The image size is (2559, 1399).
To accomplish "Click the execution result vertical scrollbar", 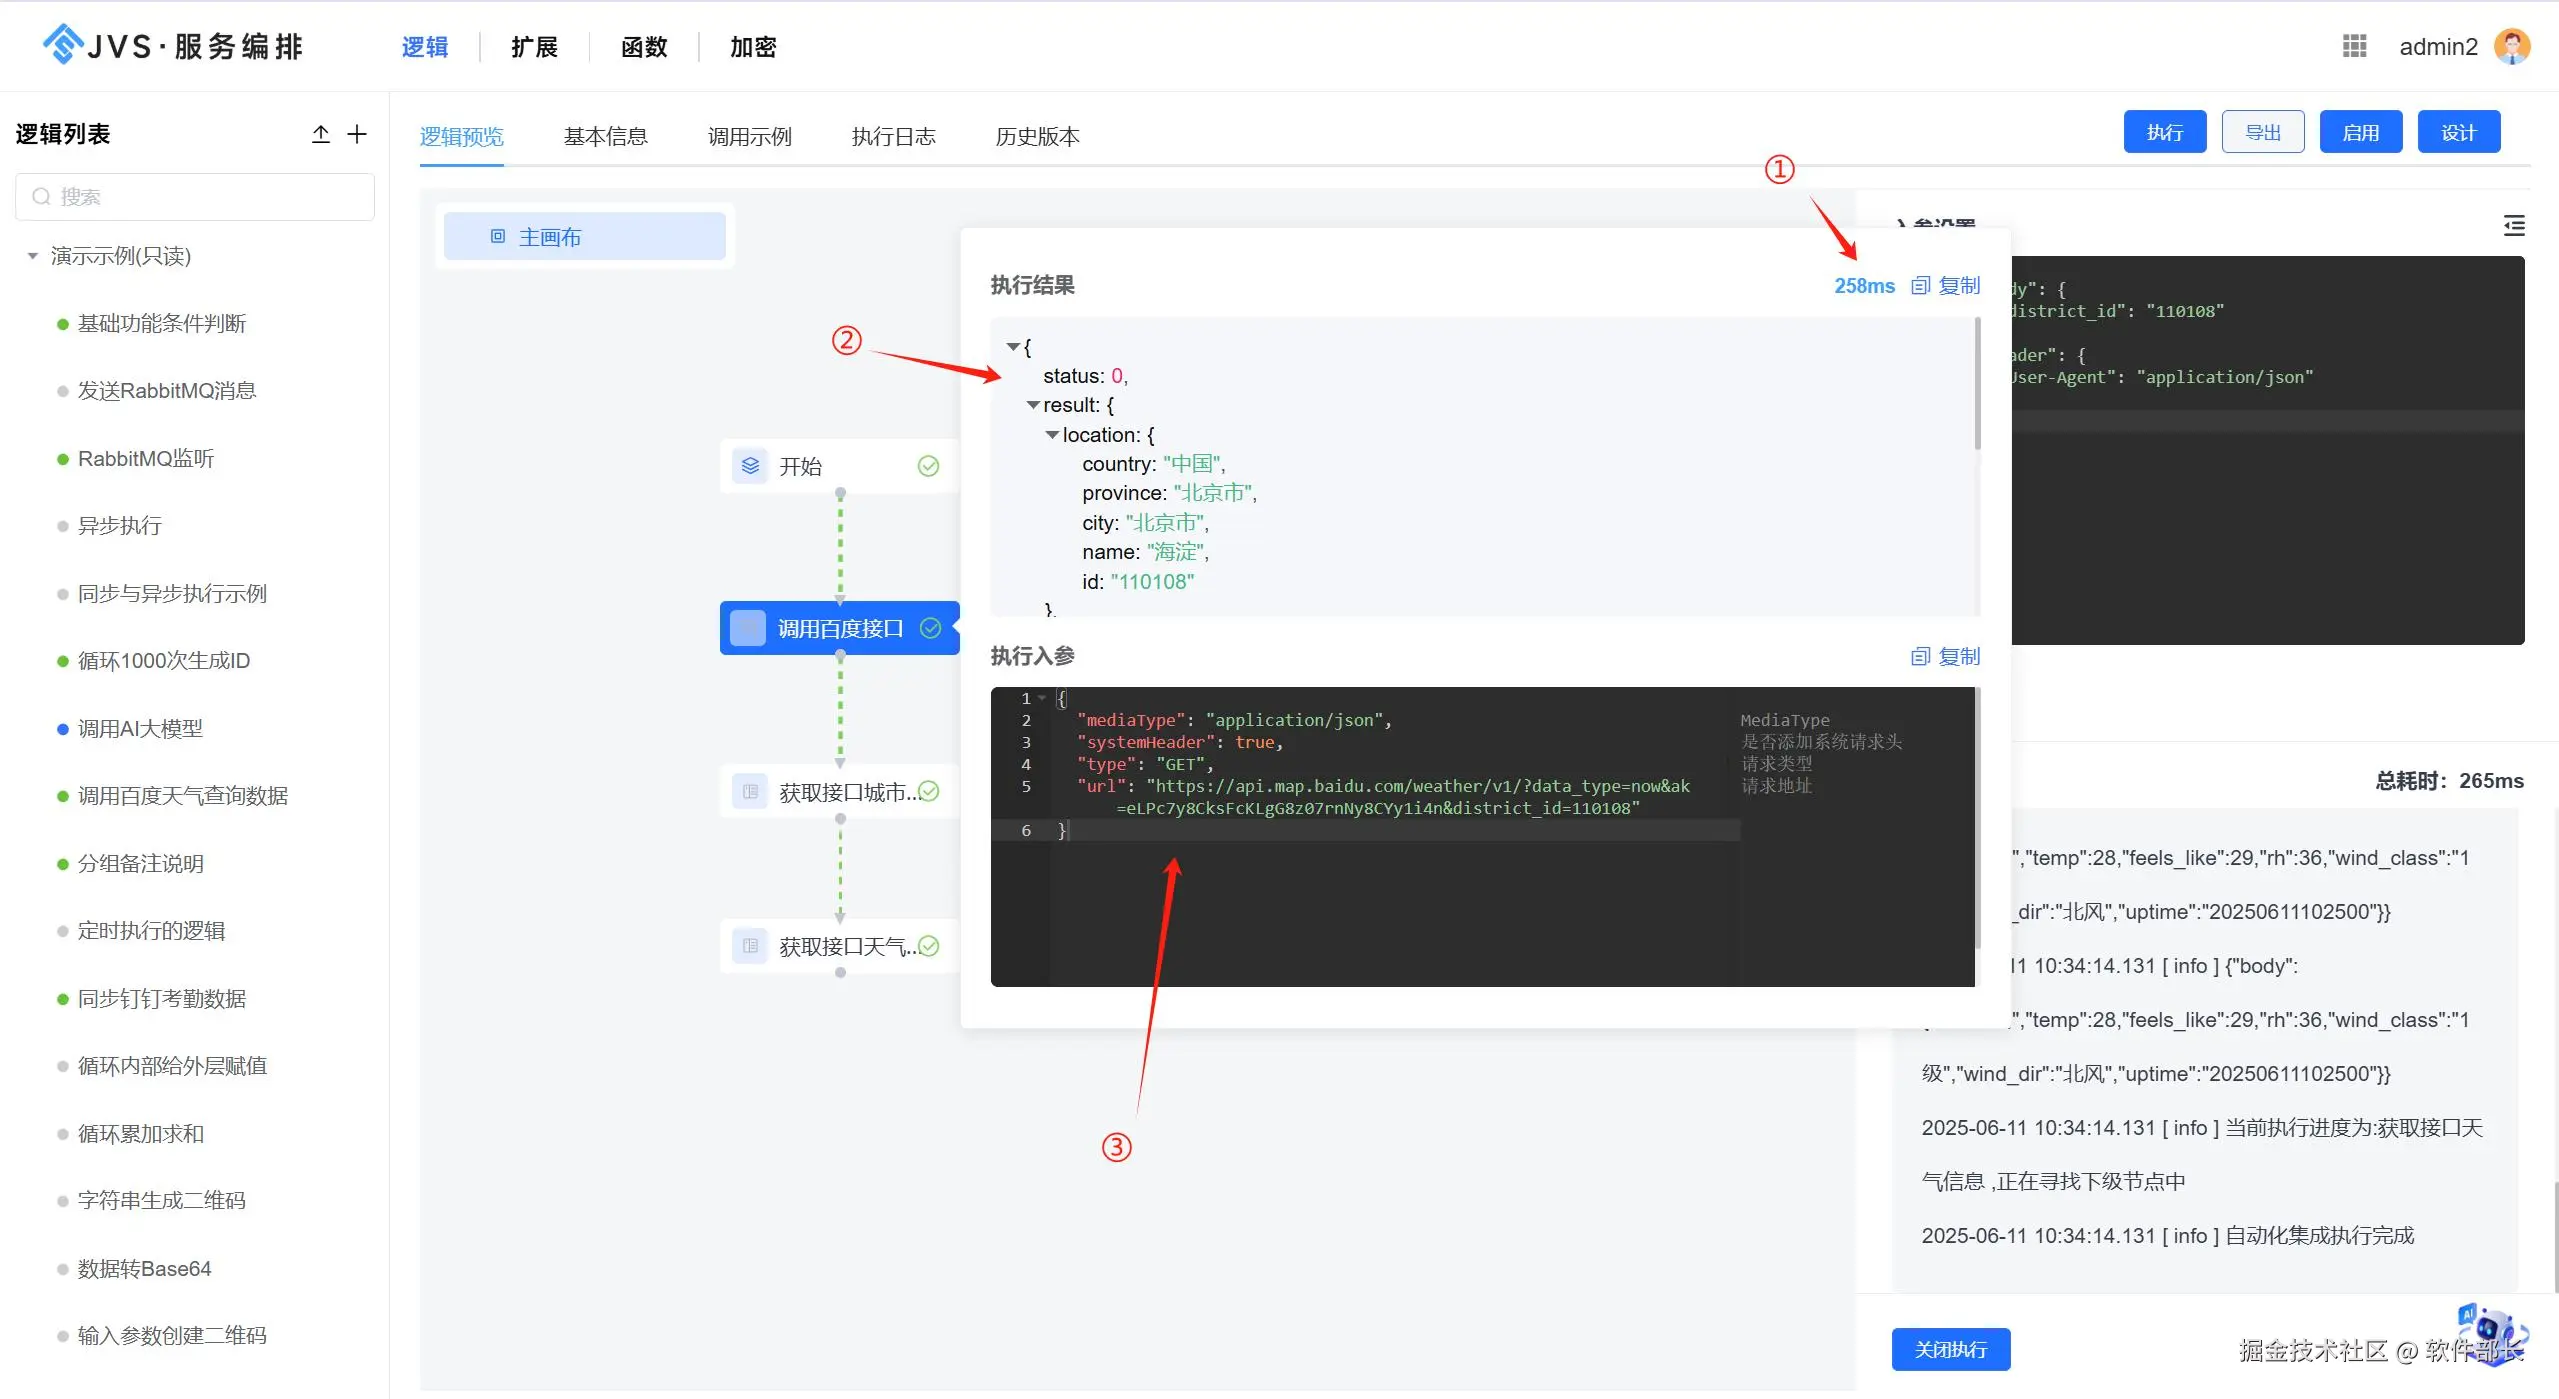I will 1977,385.
